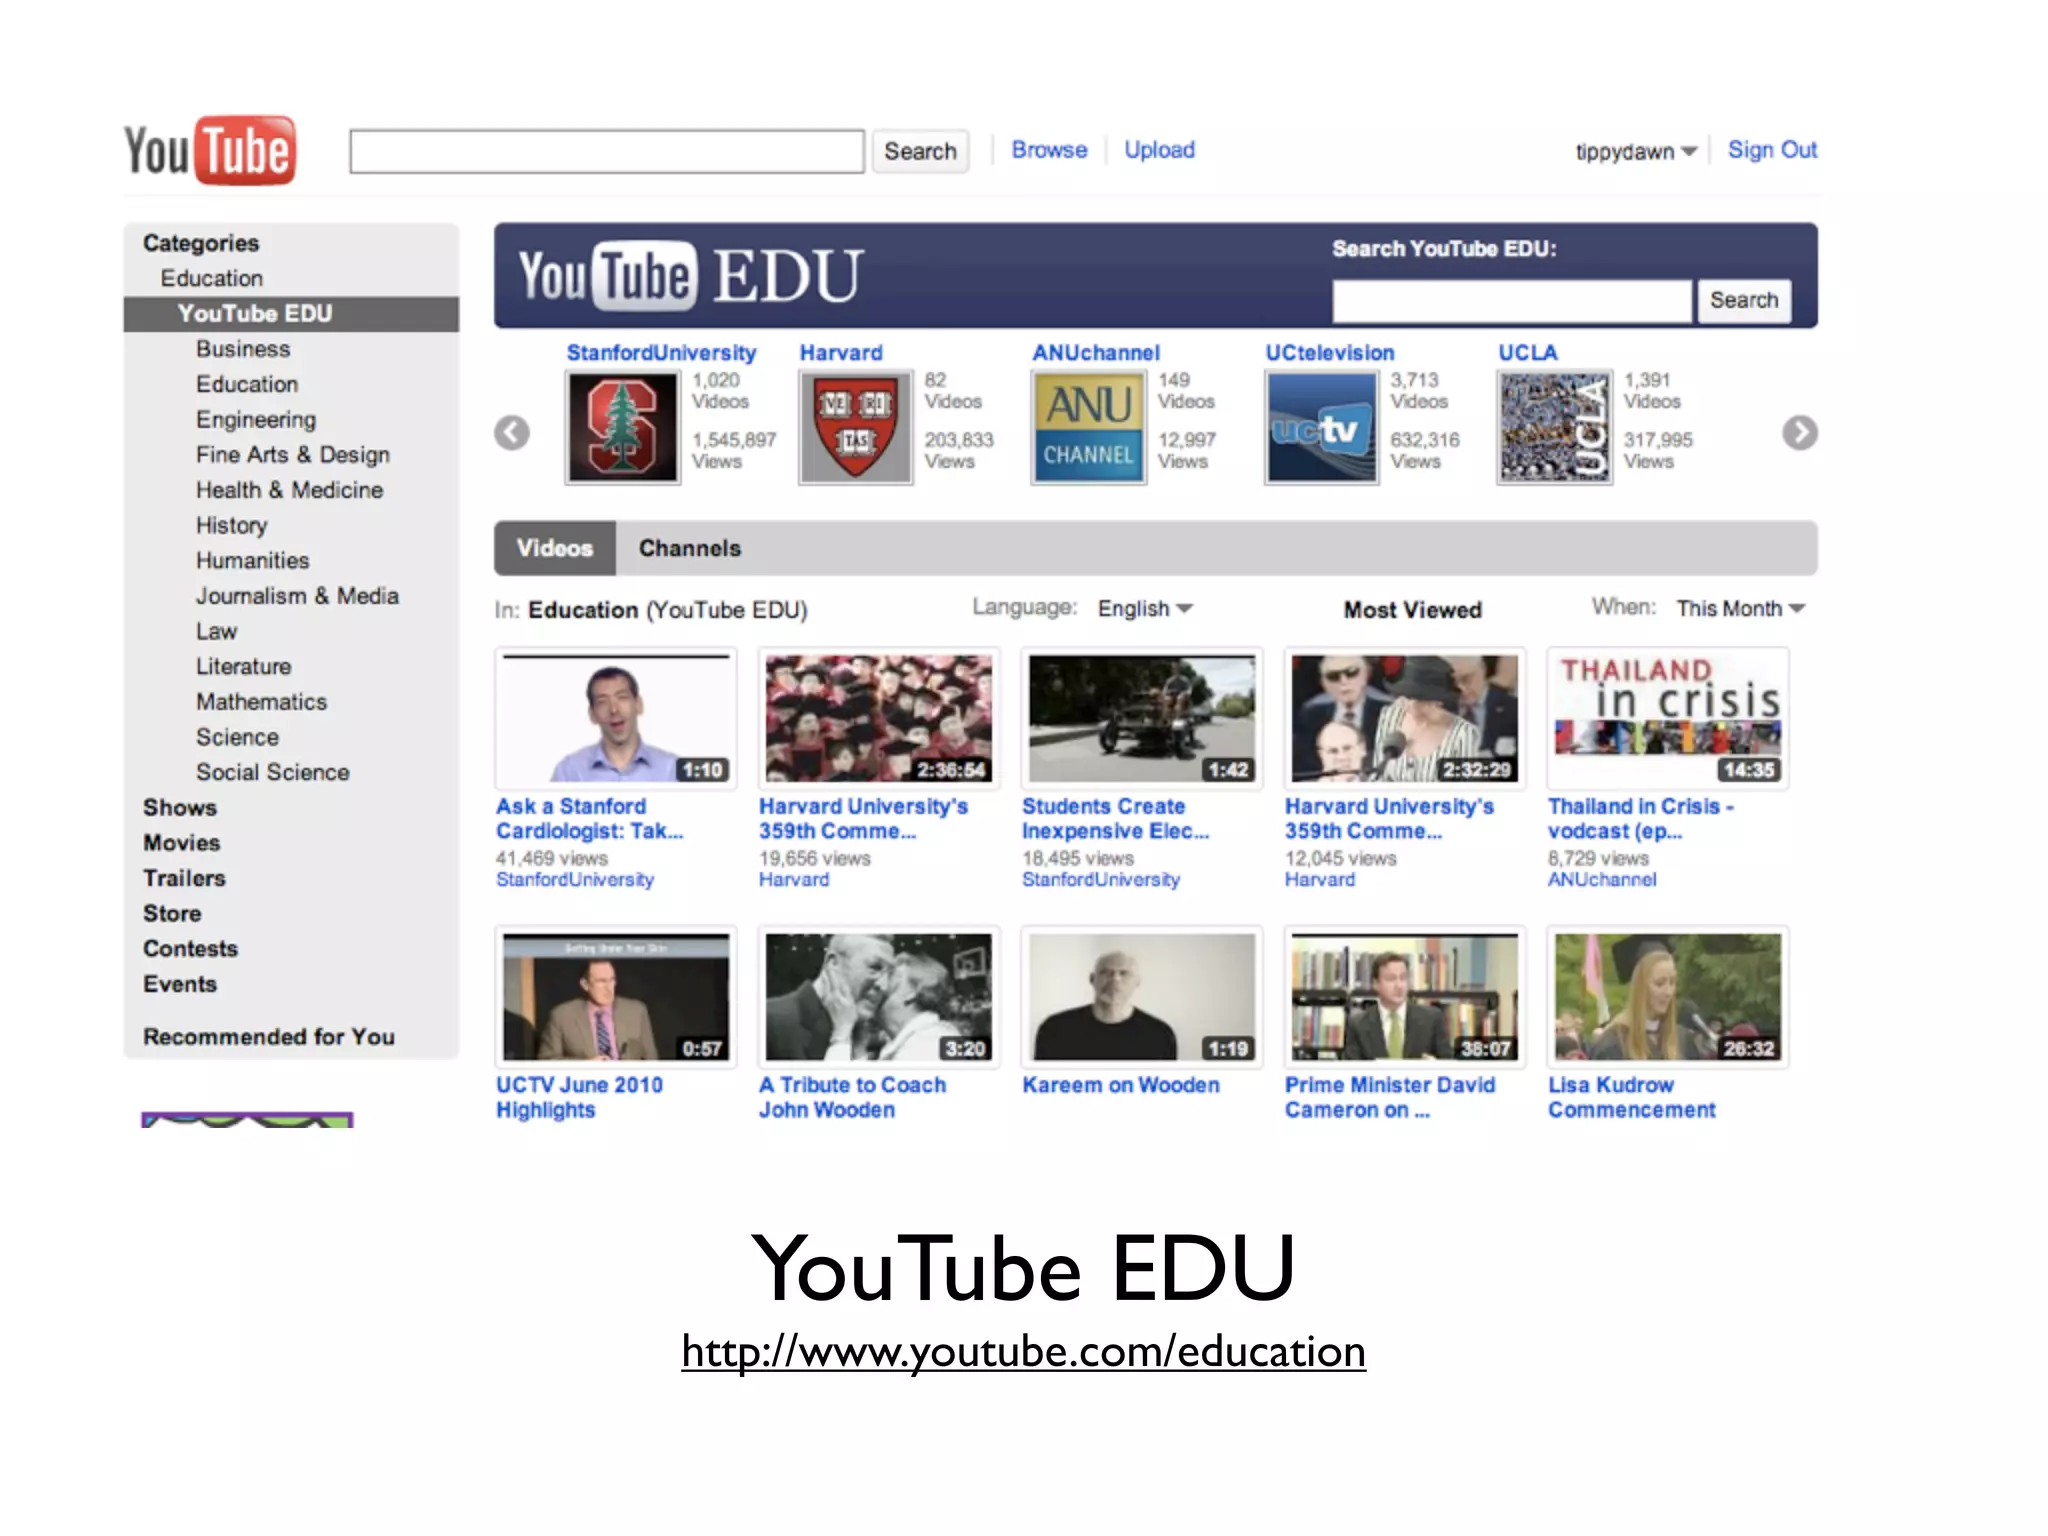Open Thailand in Crisis video thumbnail
This screenshot has height=1536, width=2048.
click(1668, 718)
